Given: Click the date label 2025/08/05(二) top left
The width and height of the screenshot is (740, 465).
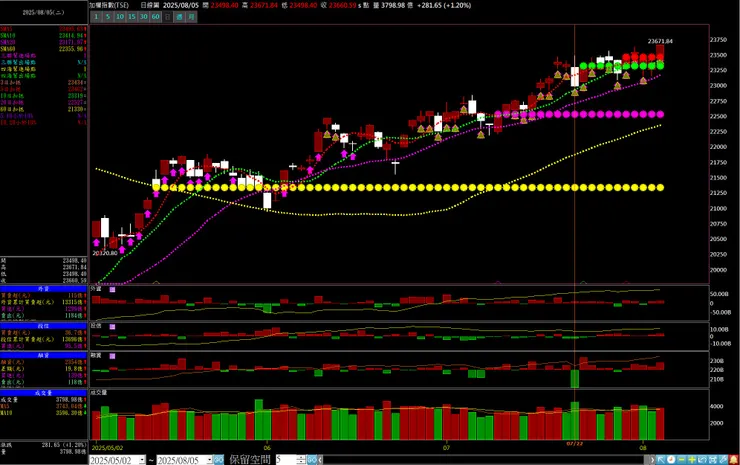Looking at the screenshot, I should tap(43, 12).
